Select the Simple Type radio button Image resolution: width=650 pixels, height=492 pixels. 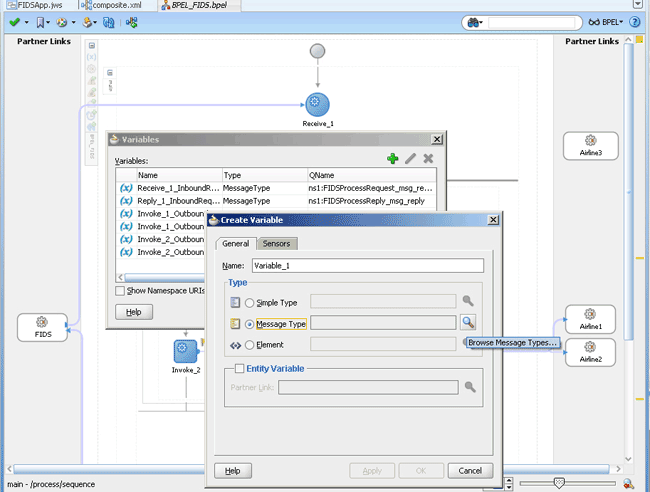tap(249, 303)
